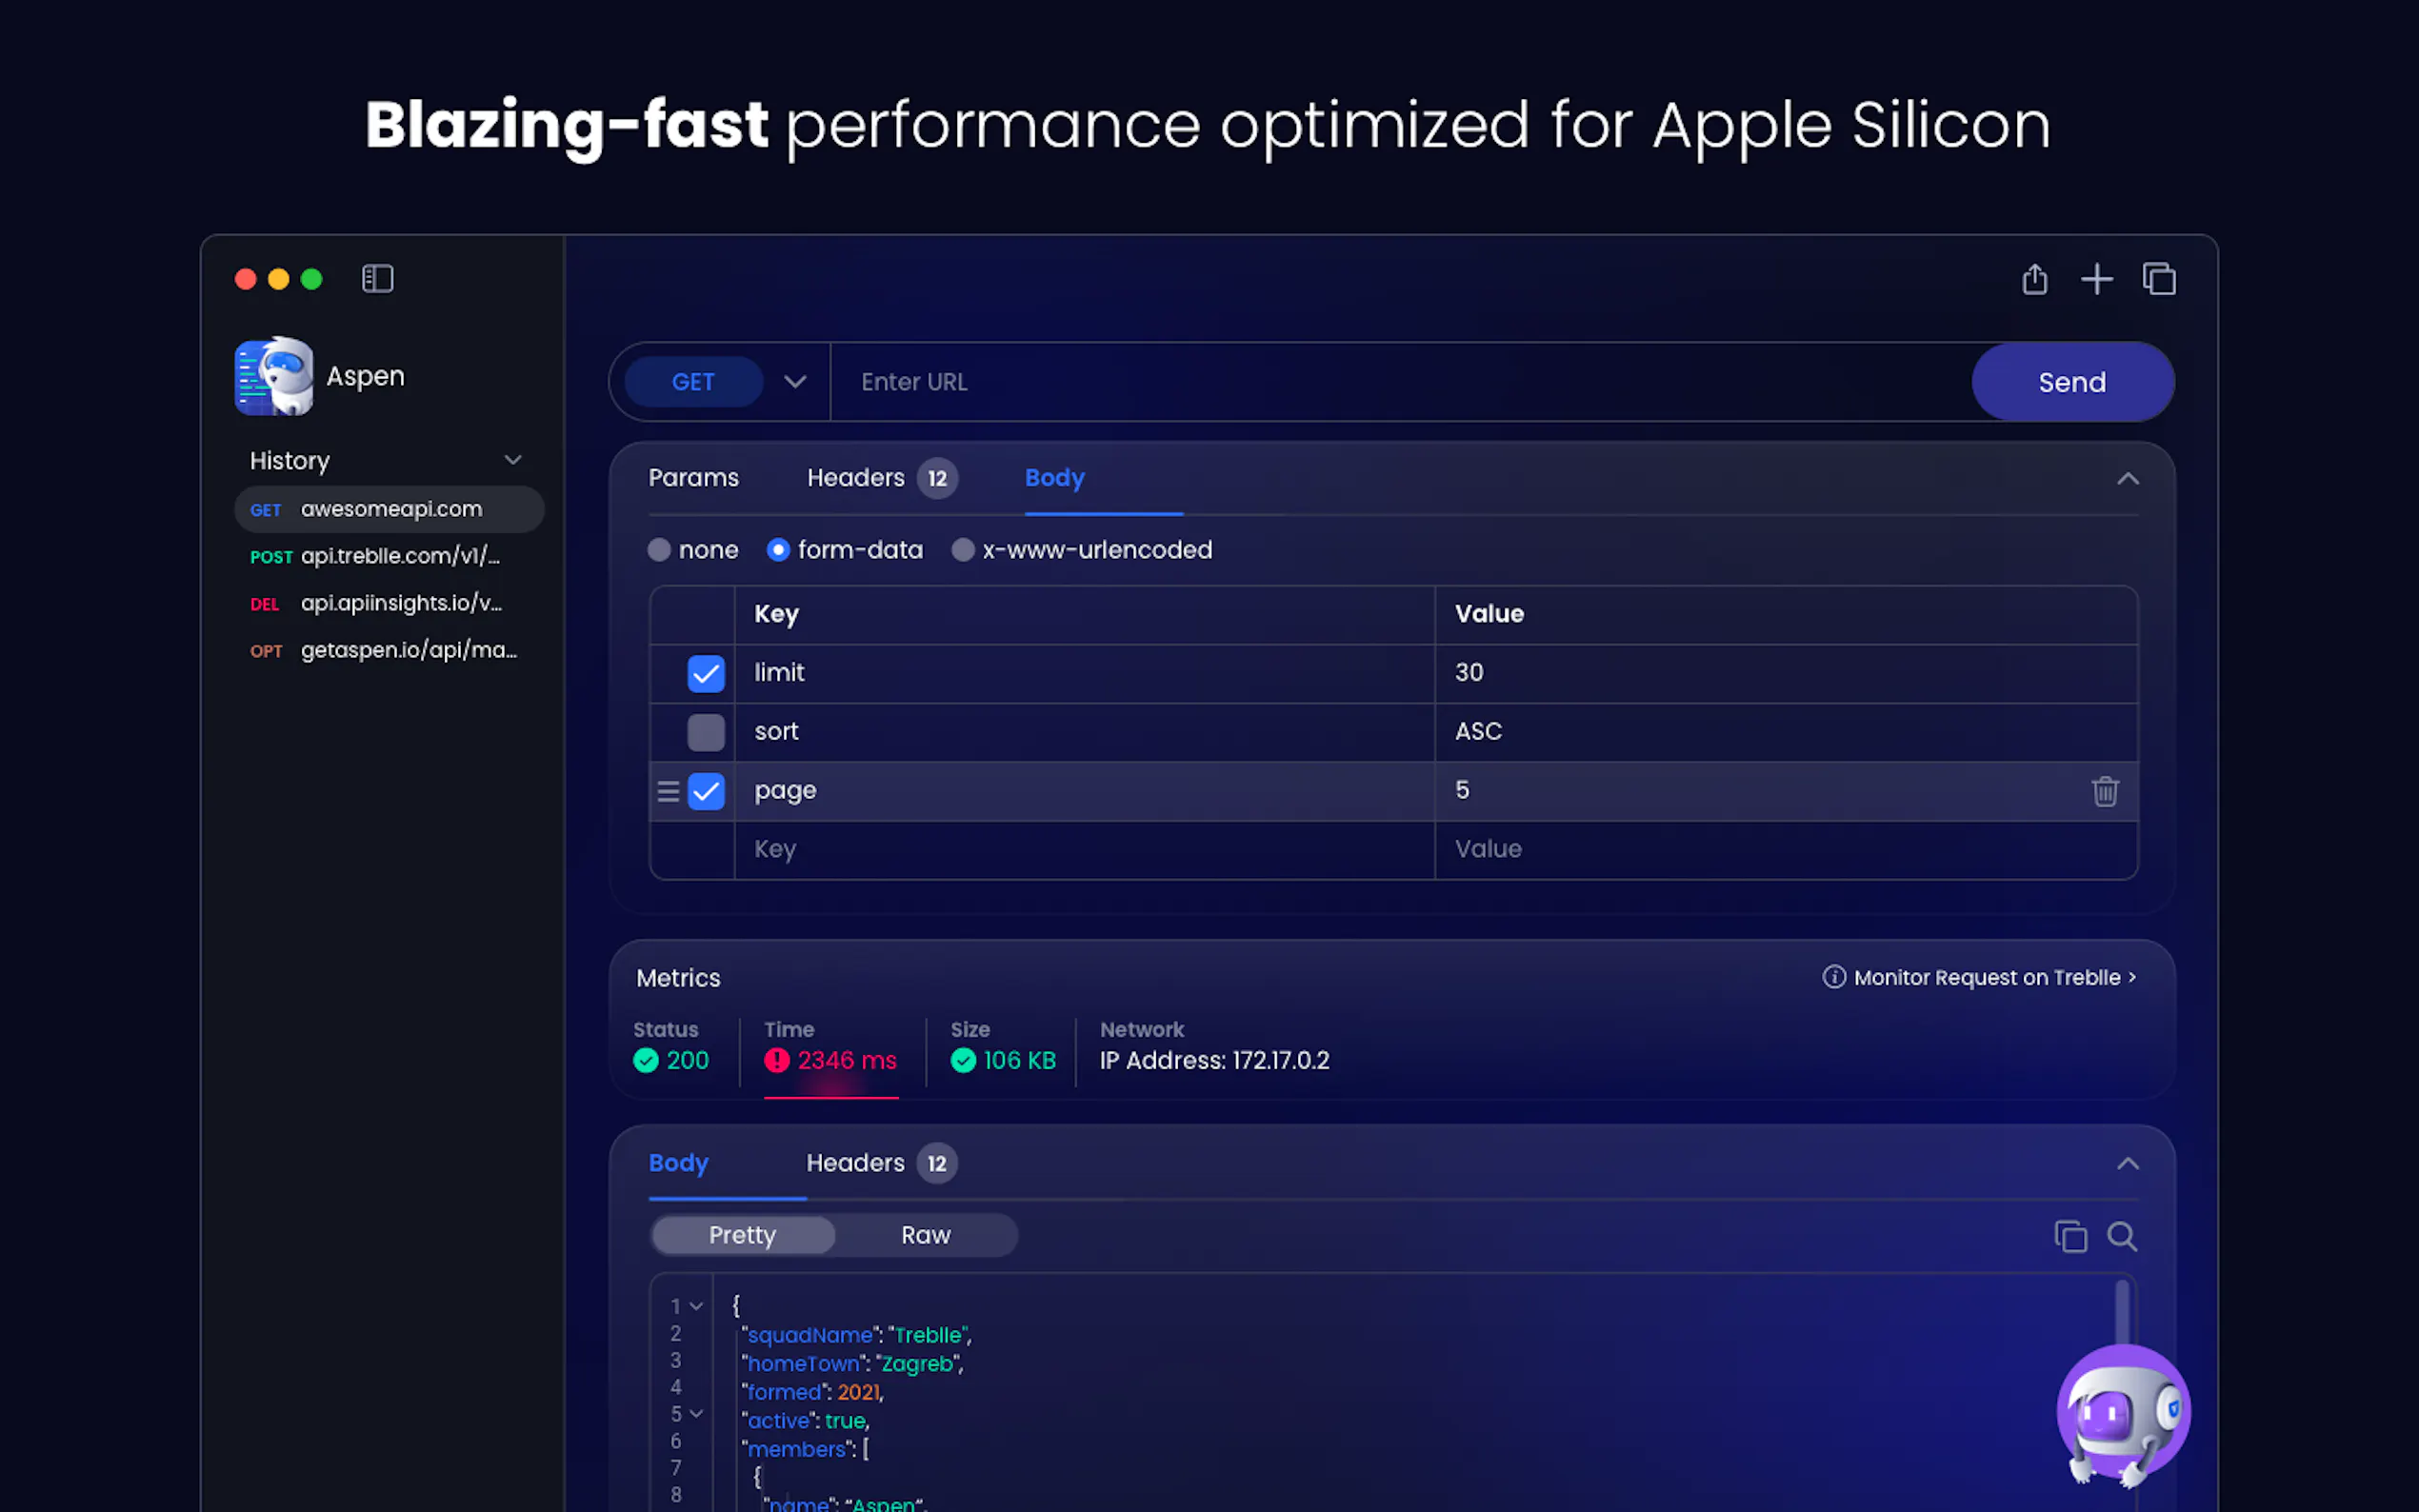
Task: Select the x-www-urlencoded radio option
Action: pyautogui.click(x=963, y=550)
